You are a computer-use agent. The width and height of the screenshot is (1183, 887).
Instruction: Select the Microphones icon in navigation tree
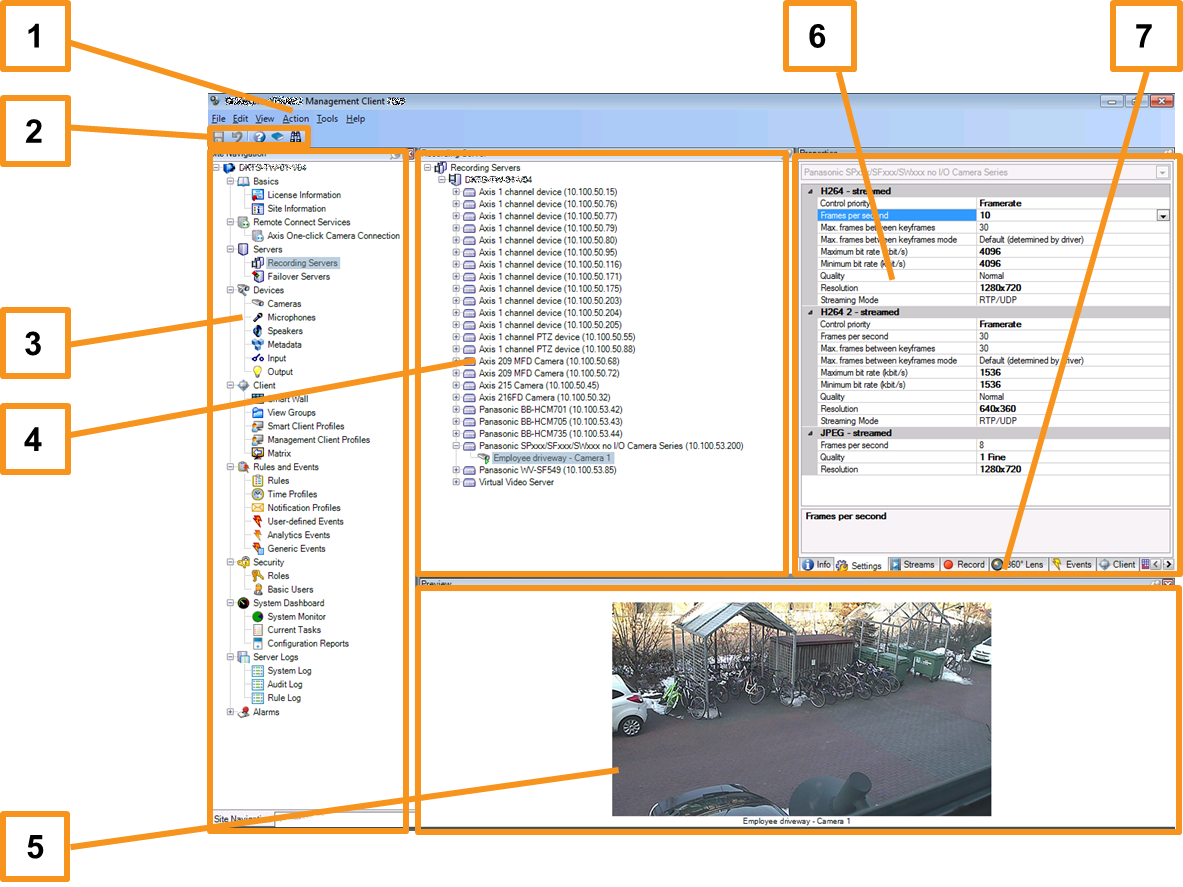(258, 317)
